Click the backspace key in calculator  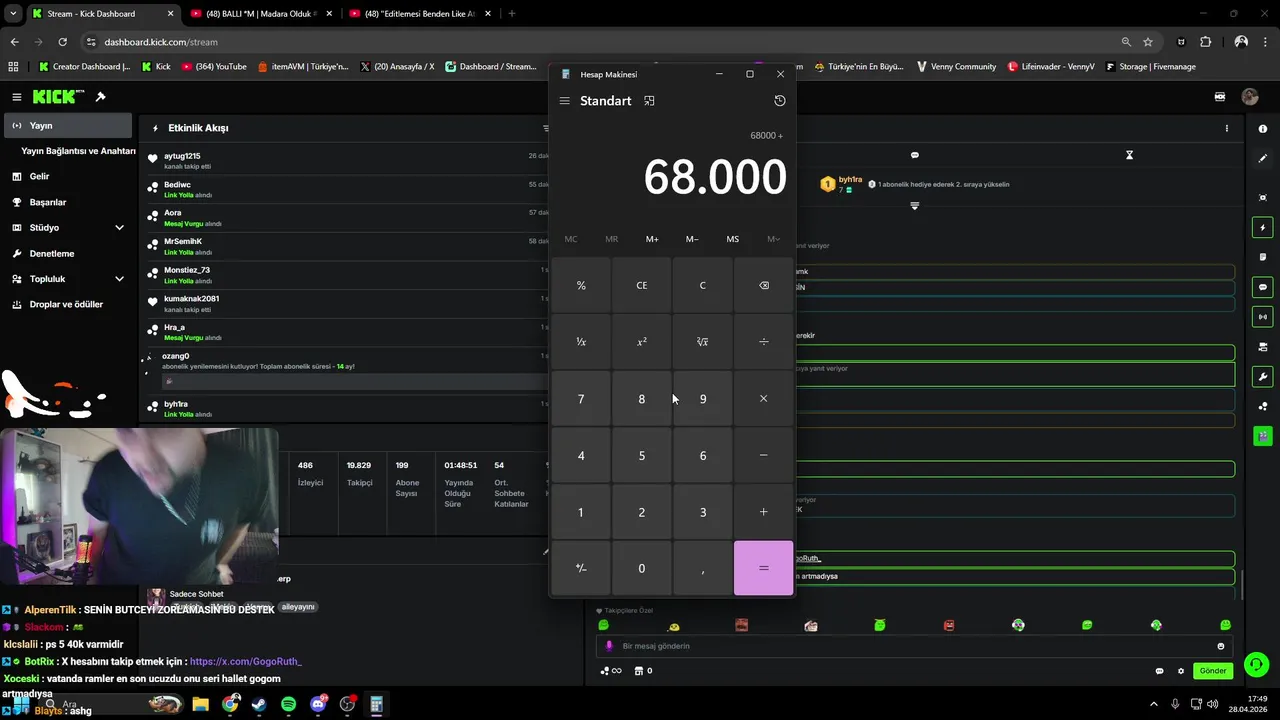tap(763, 285)
